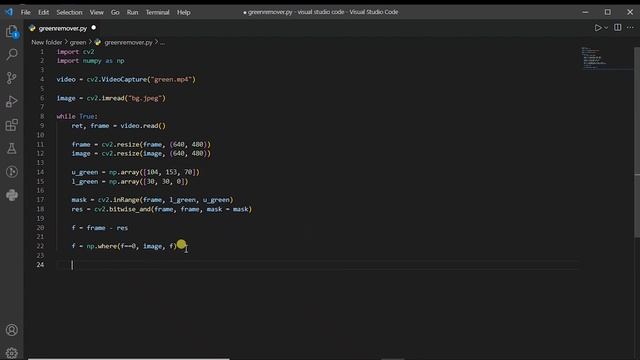The image size is (640, 360).
Task: Click 'np.where' on line 22
Action: coord(102,246)
